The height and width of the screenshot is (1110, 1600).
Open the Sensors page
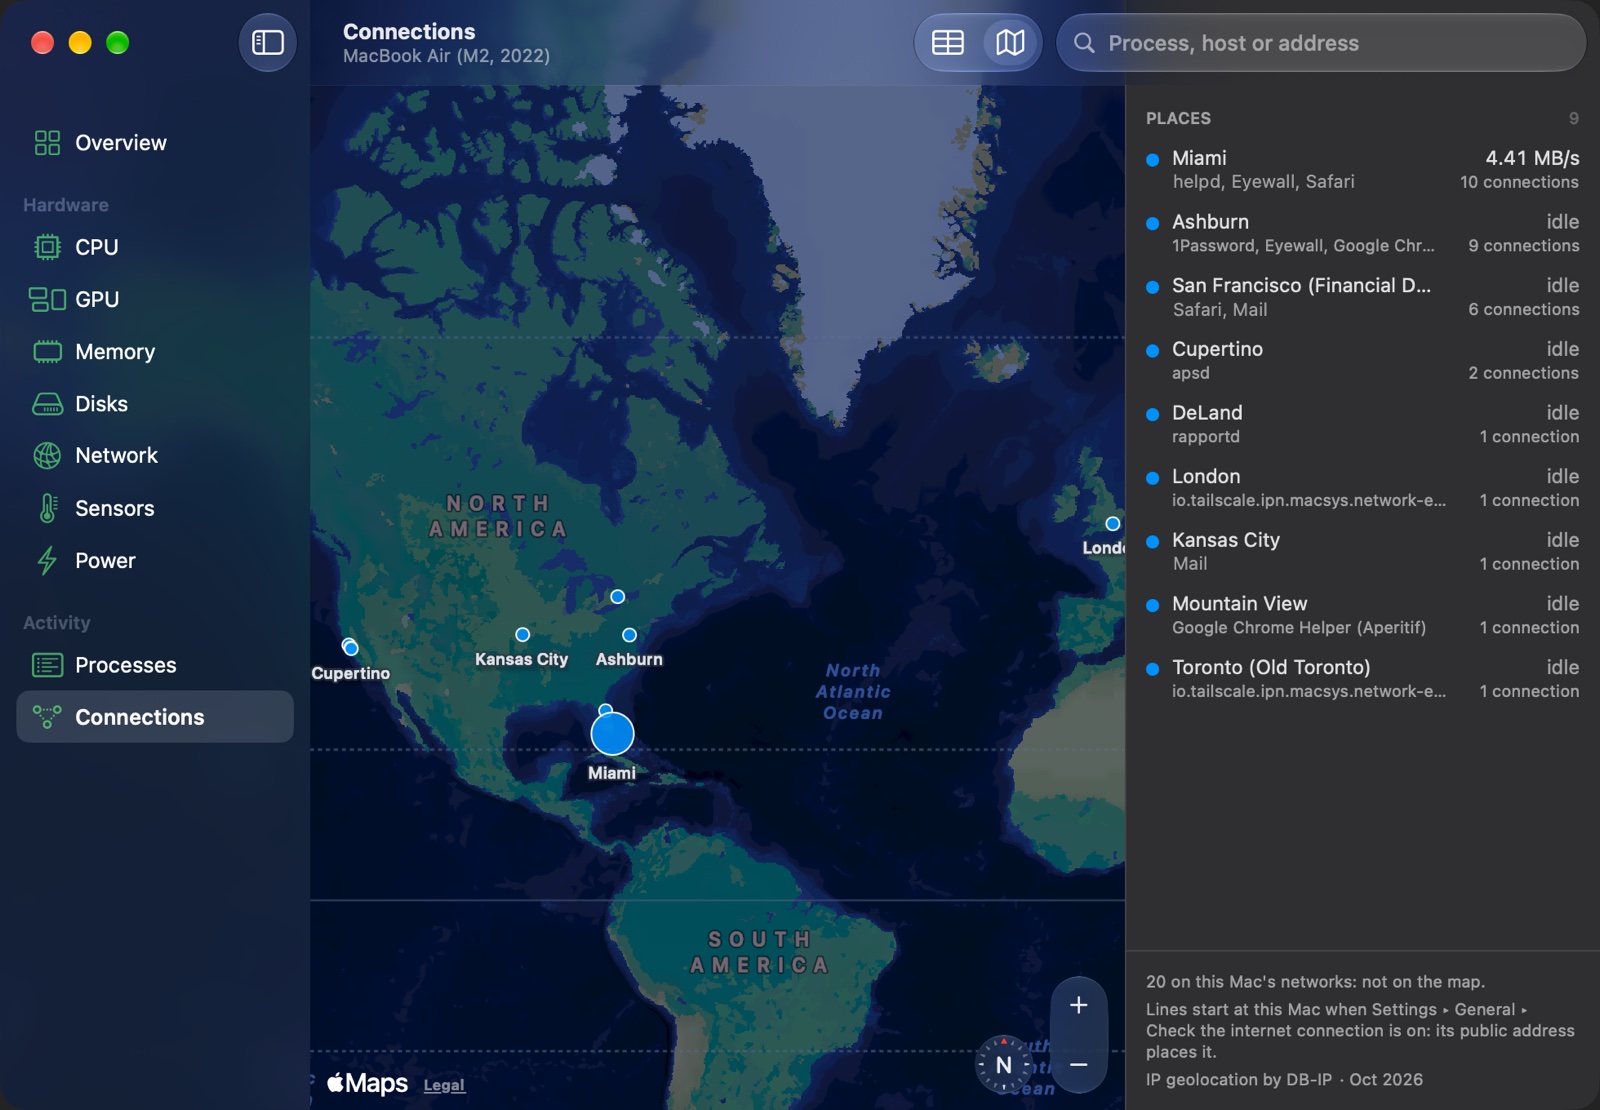pyautogui.click(x=155, y=508)
